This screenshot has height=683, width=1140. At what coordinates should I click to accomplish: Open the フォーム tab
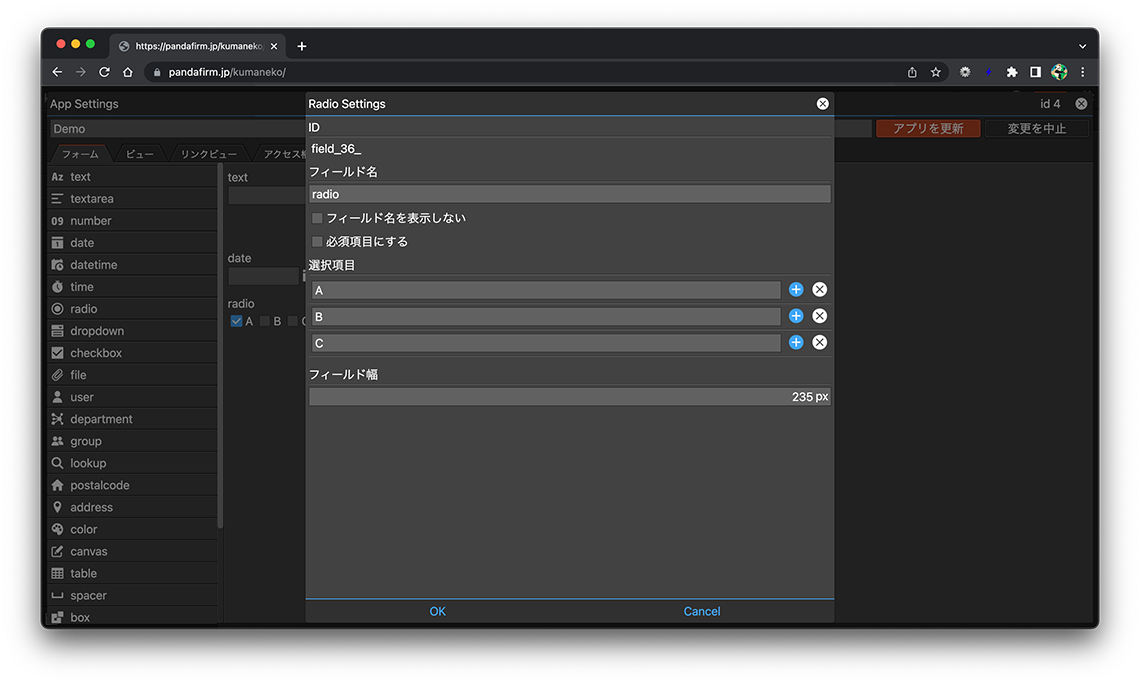(x=80, y=155)
